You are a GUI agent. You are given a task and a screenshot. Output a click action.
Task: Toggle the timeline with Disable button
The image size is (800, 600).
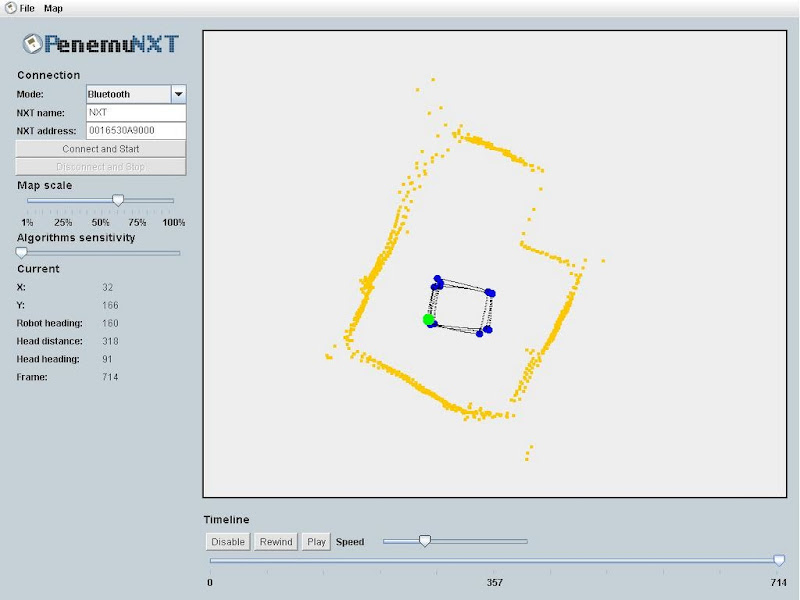point(227,542)
